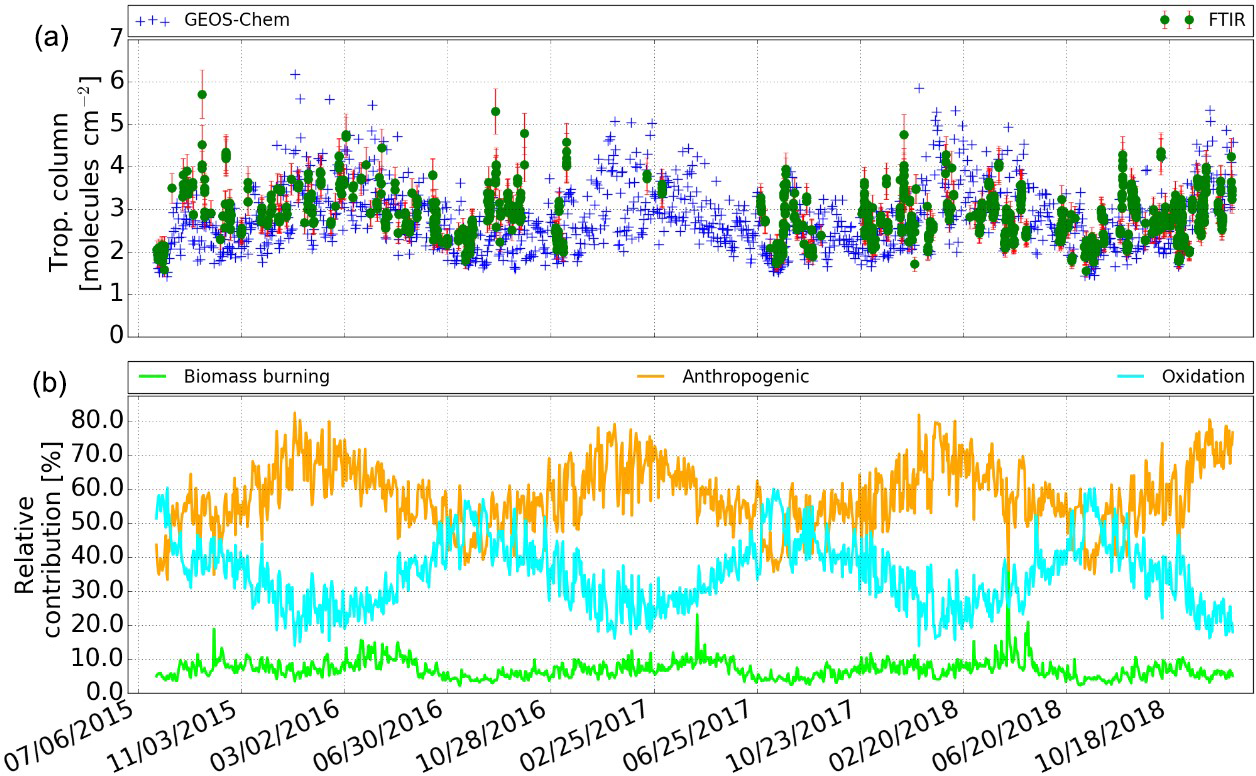The width and height of the screenshot is (1256, 776).
Task: Click the panel (a) label
Action: coord(51,37)
